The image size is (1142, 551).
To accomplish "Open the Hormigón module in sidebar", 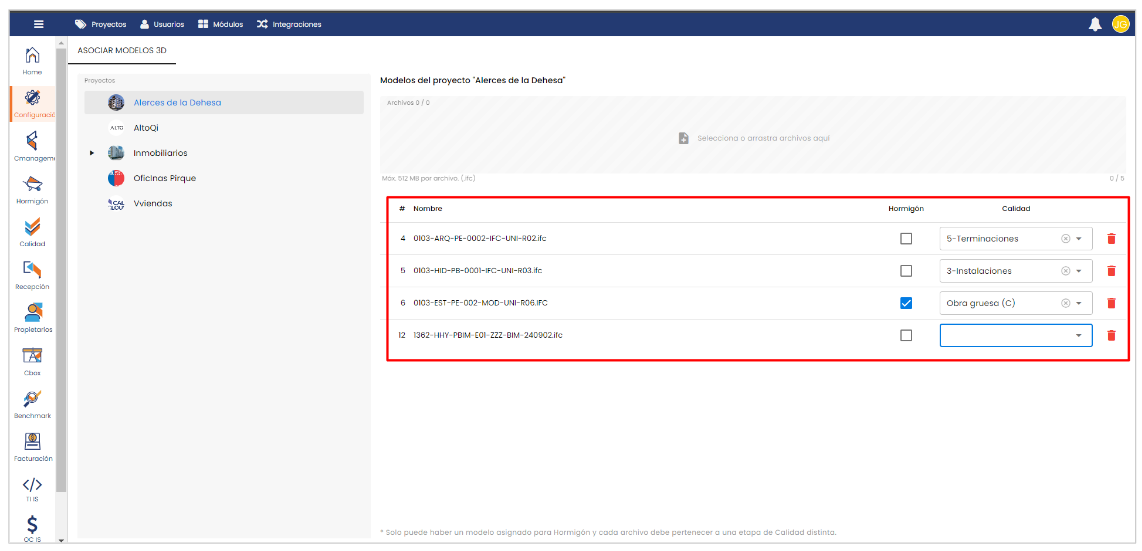I will coord(32,187).
